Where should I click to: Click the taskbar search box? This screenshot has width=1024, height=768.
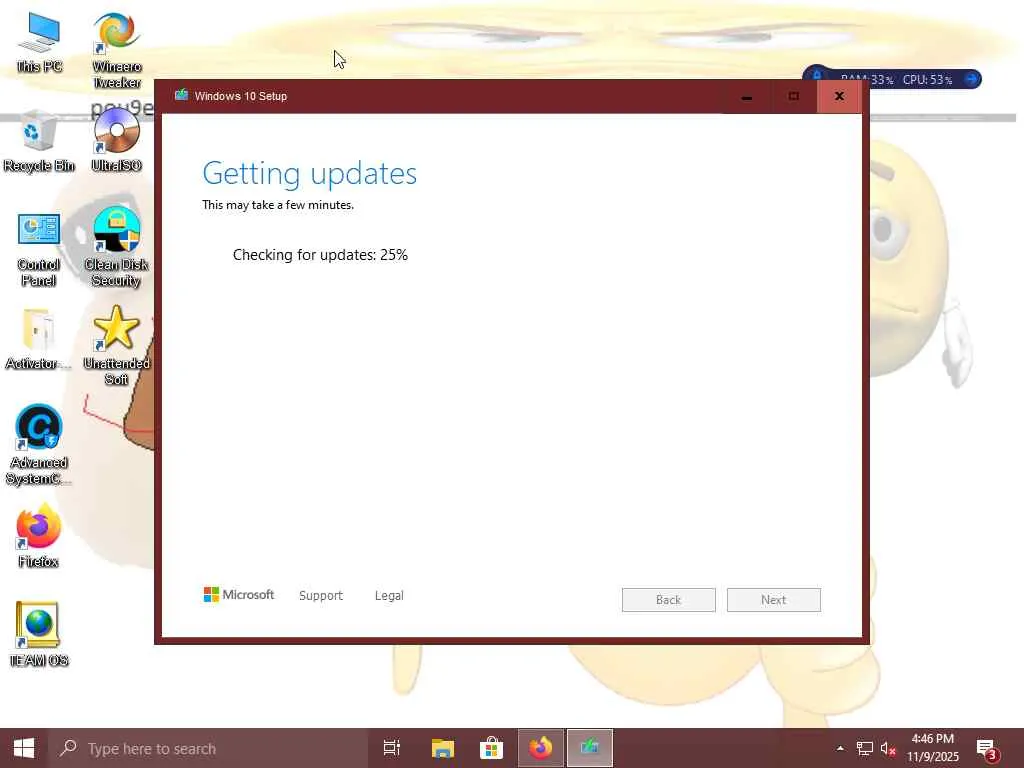click(208, 748)
